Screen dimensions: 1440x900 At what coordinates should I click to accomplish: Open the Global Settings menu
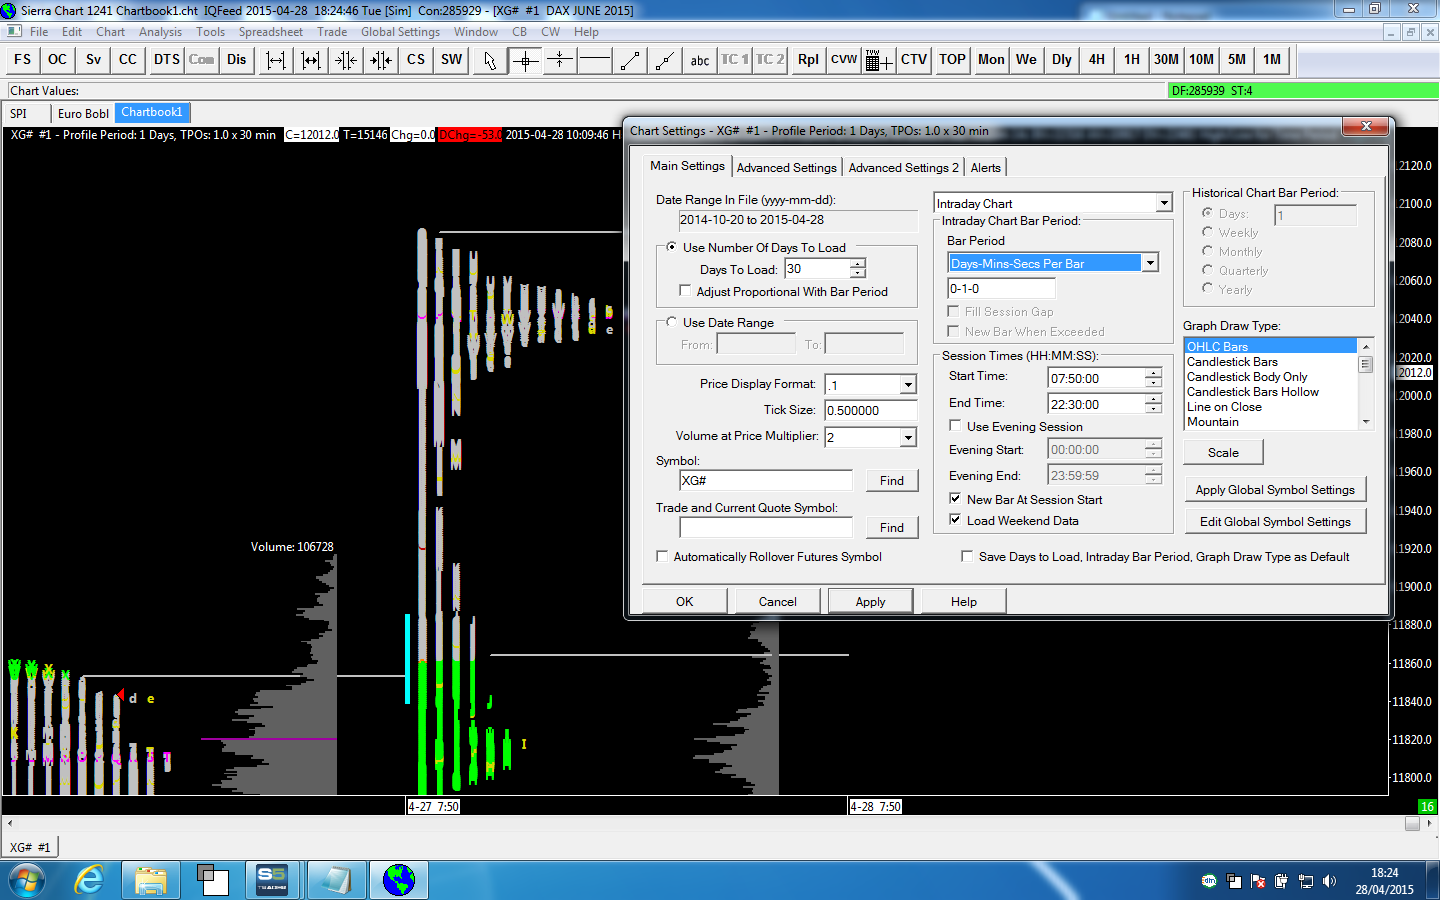pos(400,32)
